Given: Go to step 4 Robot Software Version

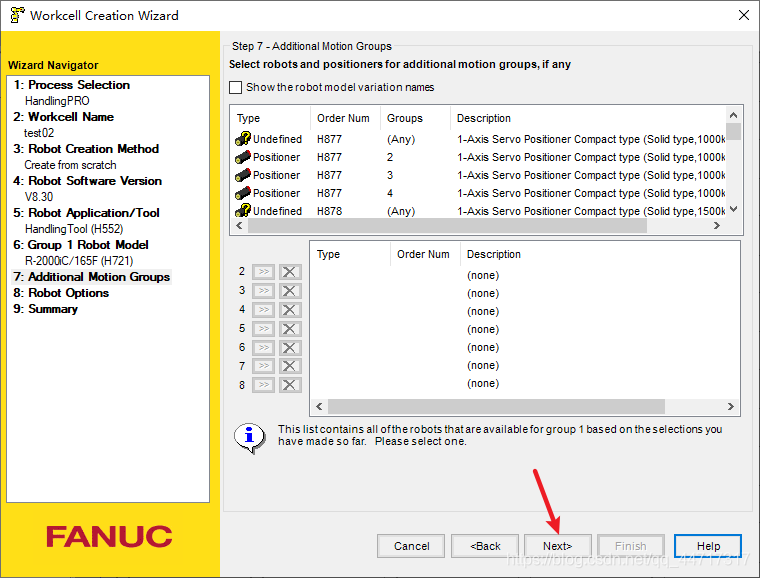Looking at the screenshot, I should [x=88, y=181].
